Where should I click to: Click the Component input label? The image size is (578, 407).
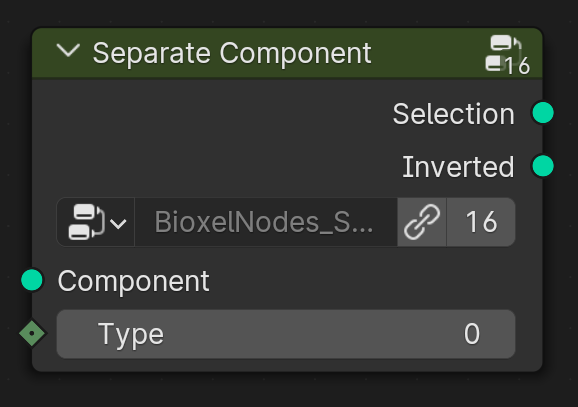tap(134, 281)
